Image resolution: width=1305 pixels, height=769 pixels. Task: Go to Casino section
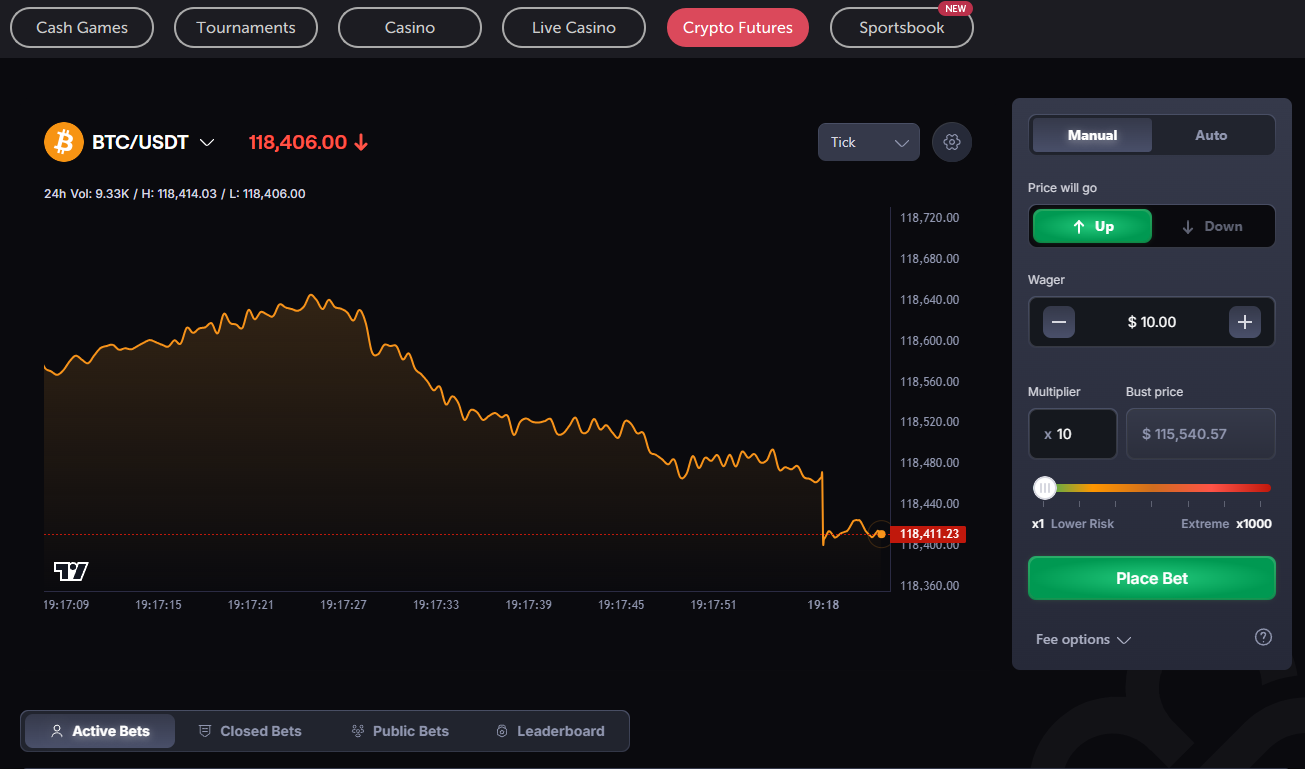pos(410,27)
